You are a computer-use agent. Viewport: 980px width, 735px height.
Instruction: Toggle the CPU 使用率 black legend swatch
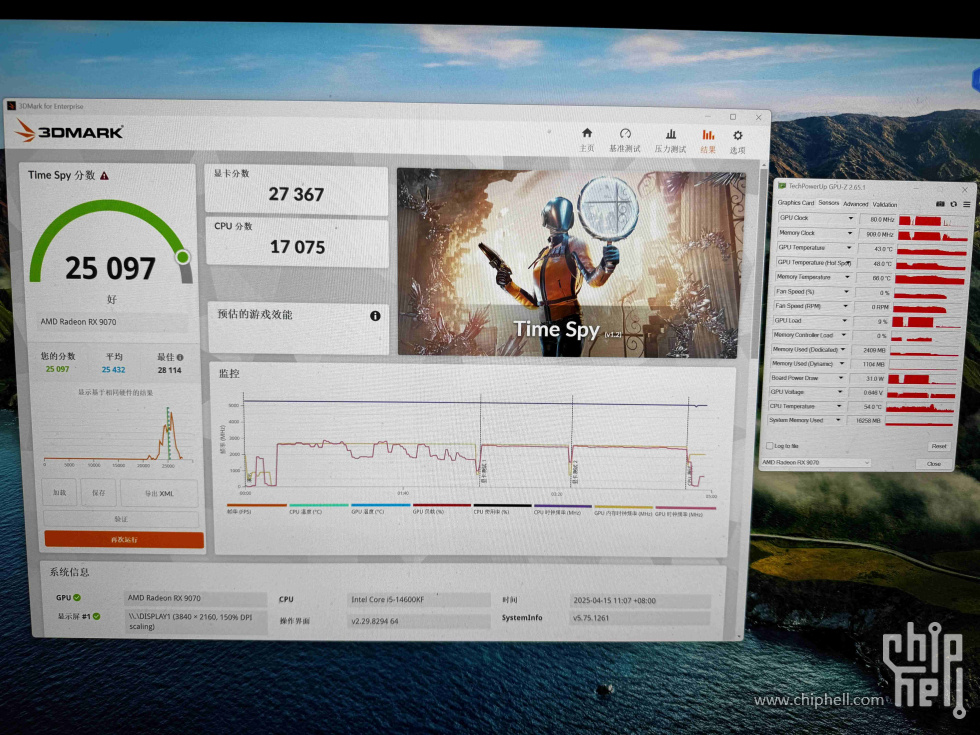tap(502, 505)
